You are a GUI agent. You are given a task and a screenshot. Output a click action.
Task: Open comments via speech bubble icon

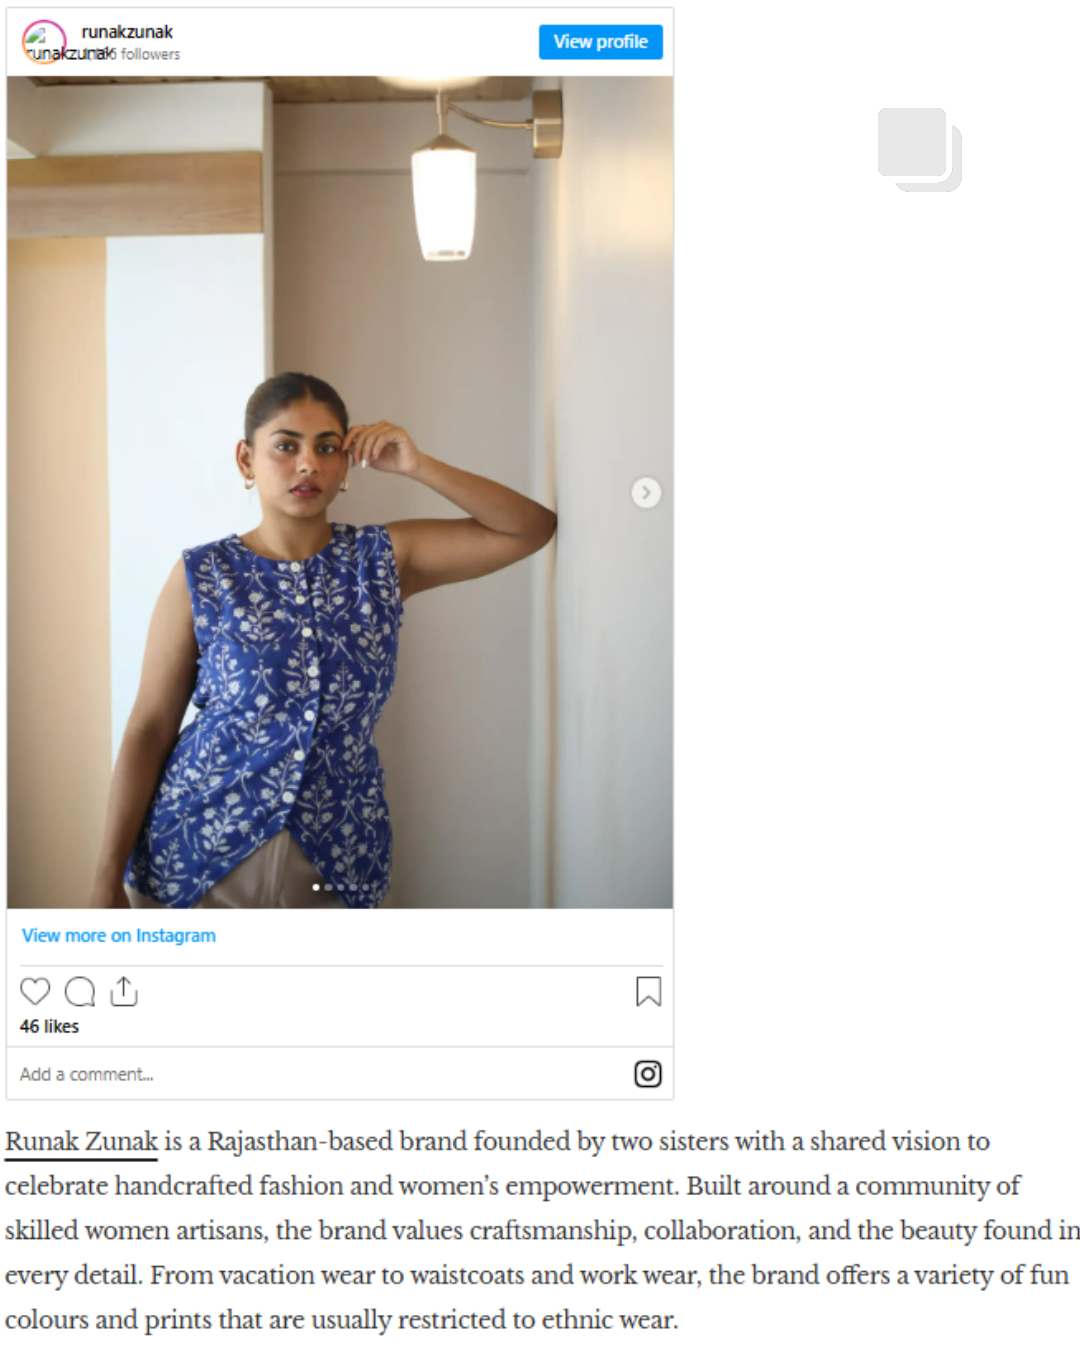80,991
